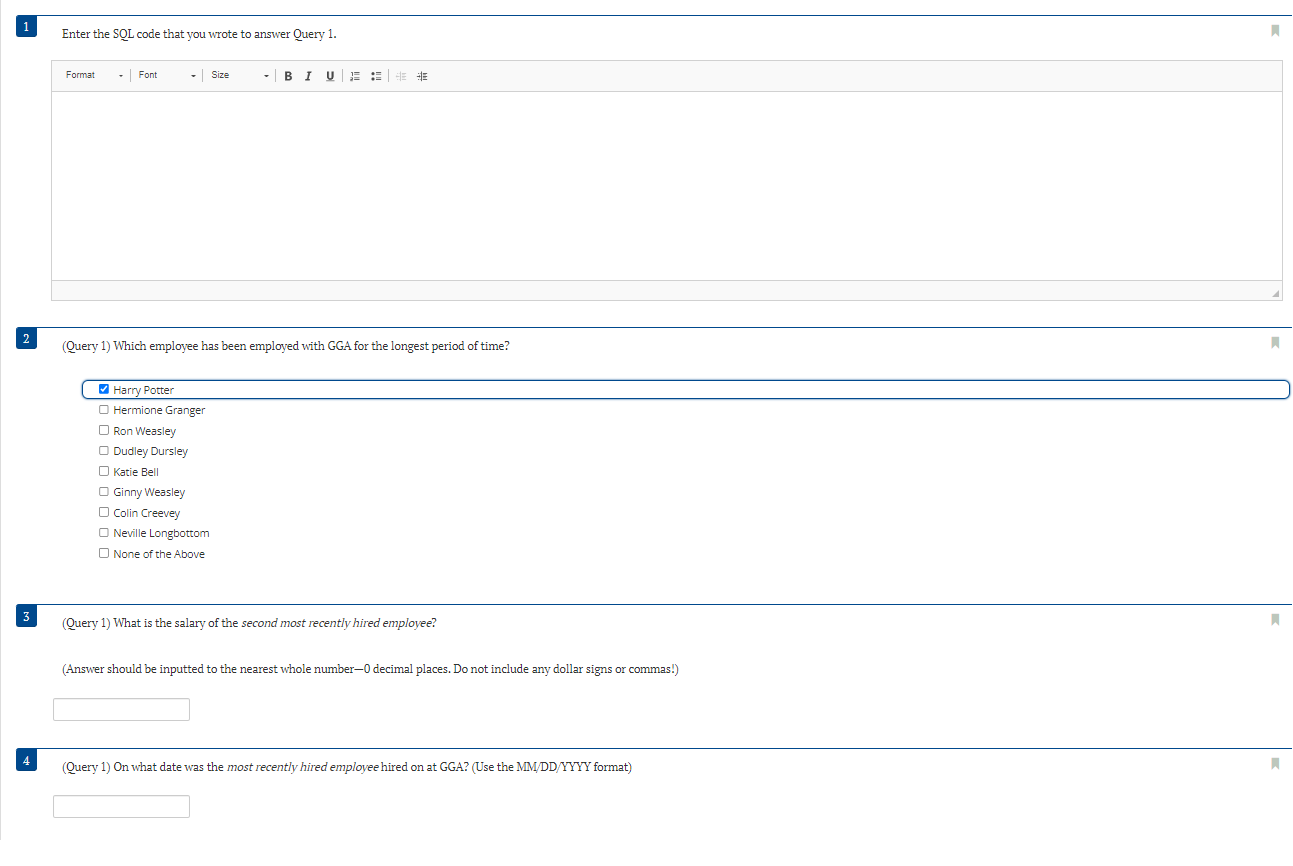Screen dimensions: 1293x866
Task: Check the Neville Longbottom option
Action: (x=104, y=533)
